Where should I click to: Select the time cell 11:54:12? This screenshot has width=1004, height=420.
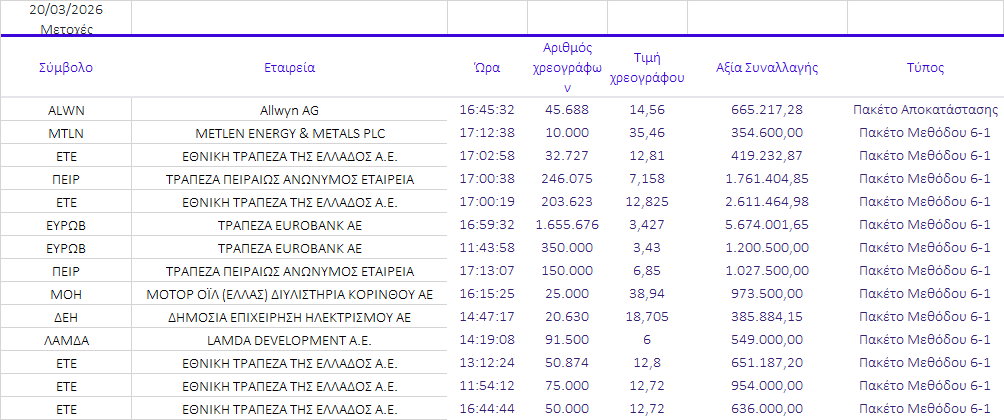[487, 386]
